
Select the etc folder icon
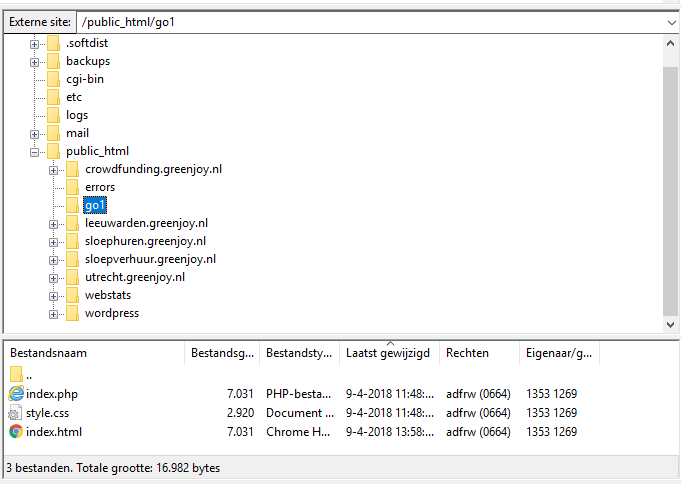click(53, 97)
